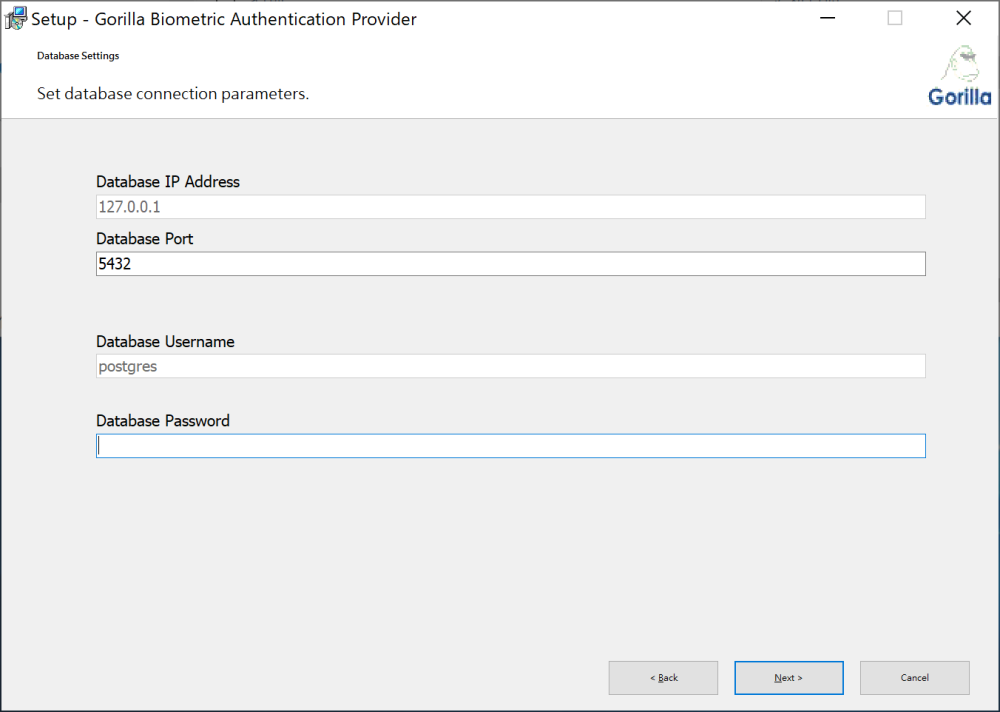The image size is (1000, 712).
Task: Click the setup installer icon in title bar
Action: pyautogui.click(x=14, y=18)
